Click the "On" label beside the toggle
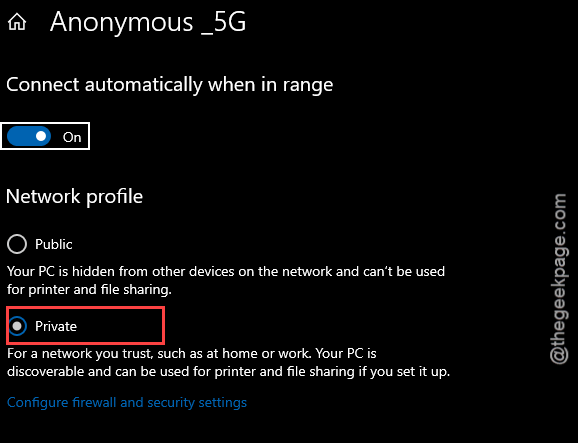This screenshot has height=443, width=578. point(72,137)
